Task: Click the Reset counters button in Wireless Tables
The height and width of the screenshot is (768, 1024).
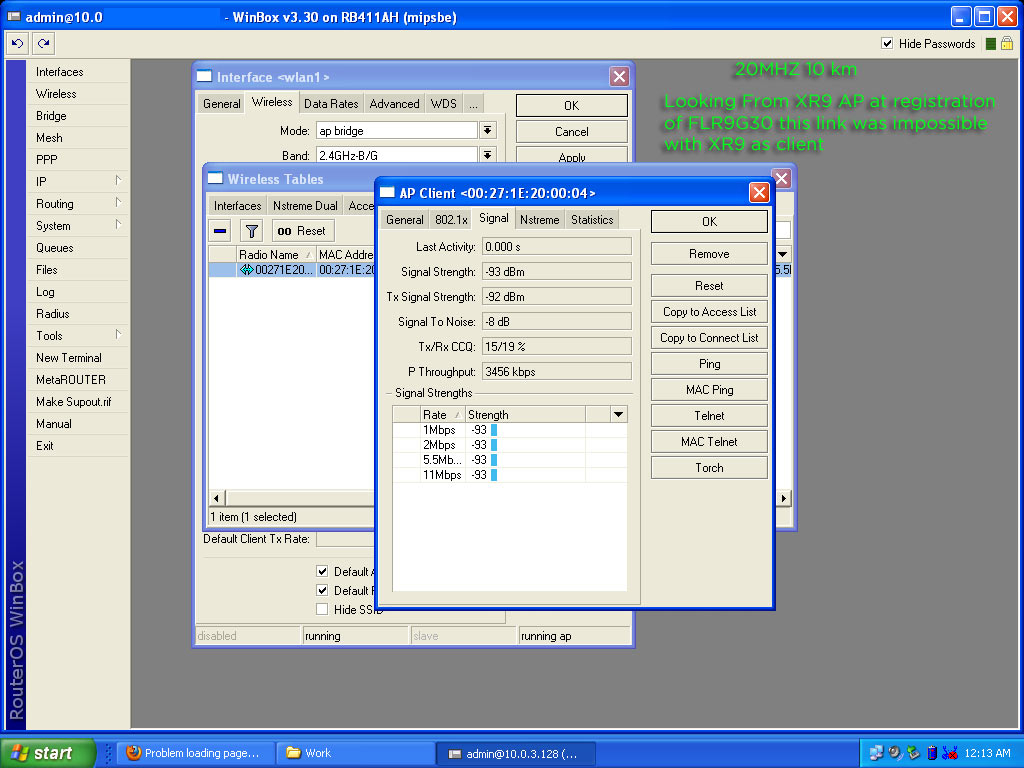Action: (302, 231)
